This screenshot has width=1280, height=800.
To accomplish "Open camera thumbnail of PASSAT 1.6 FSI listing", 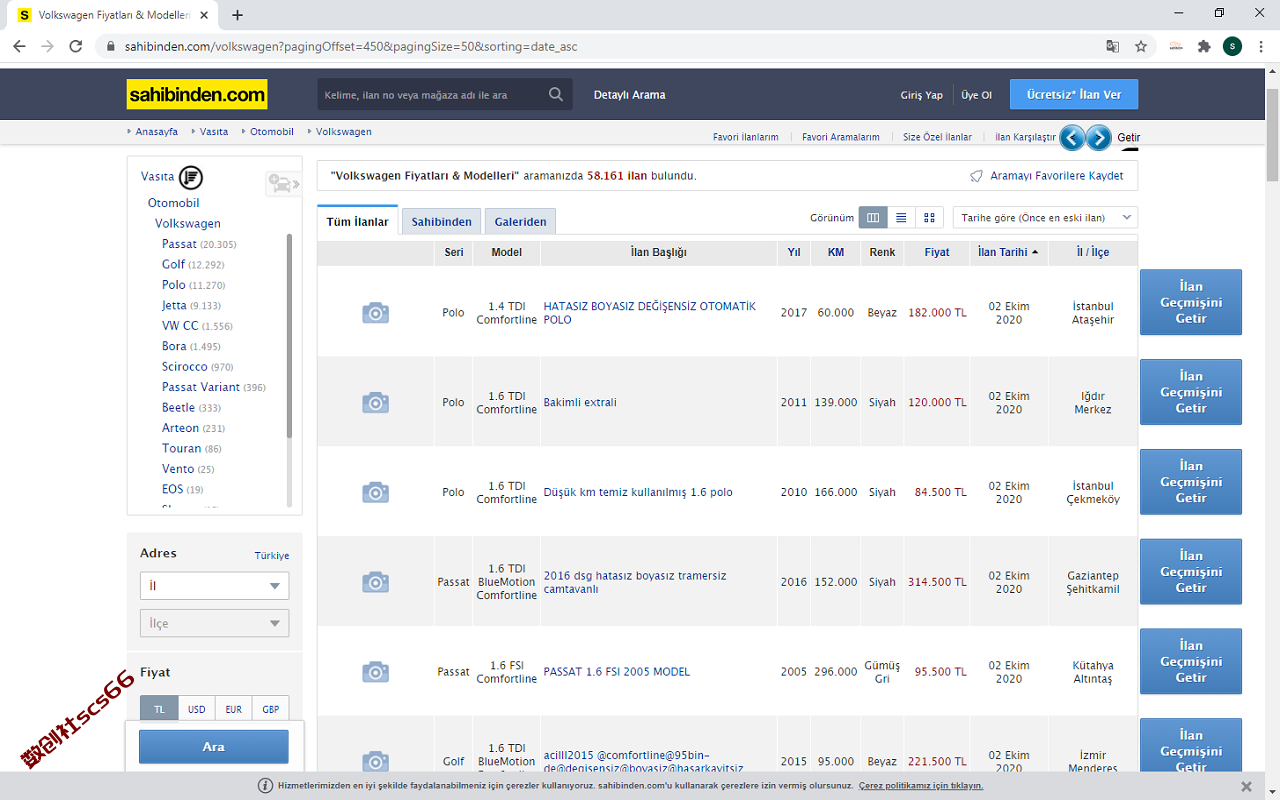I will pyautogui.click(x=375, y=672).
